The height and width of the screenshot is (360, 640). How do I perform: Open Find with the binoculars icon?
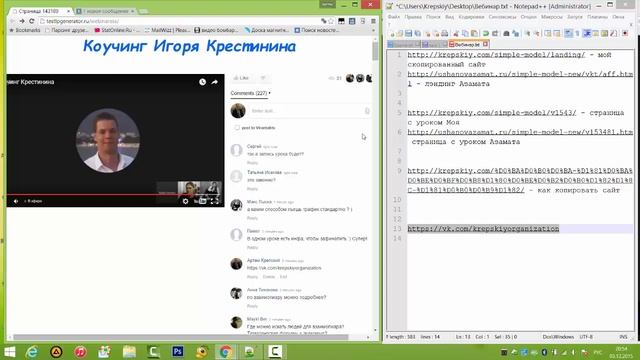pyautogui.click(x=507, y=33)
